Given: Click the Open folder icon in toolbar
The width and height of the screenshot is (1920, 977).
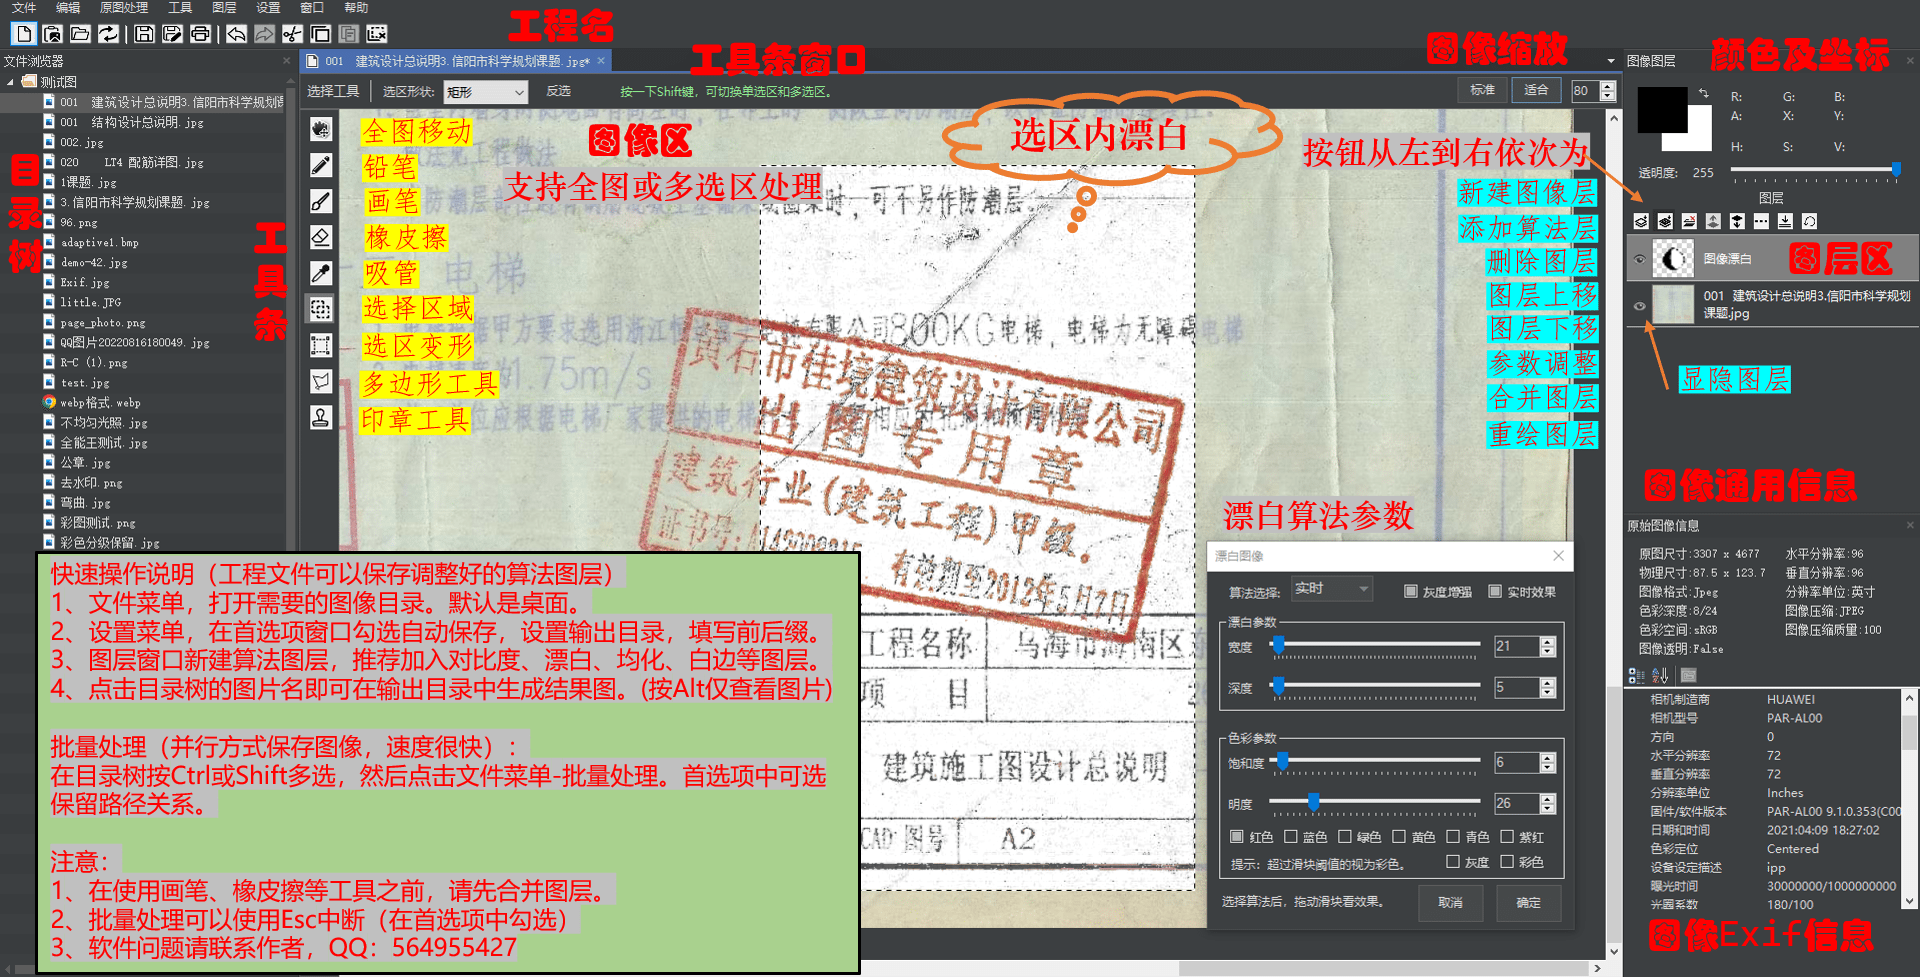Looking at the screenshot, I should tap(80, 34).
